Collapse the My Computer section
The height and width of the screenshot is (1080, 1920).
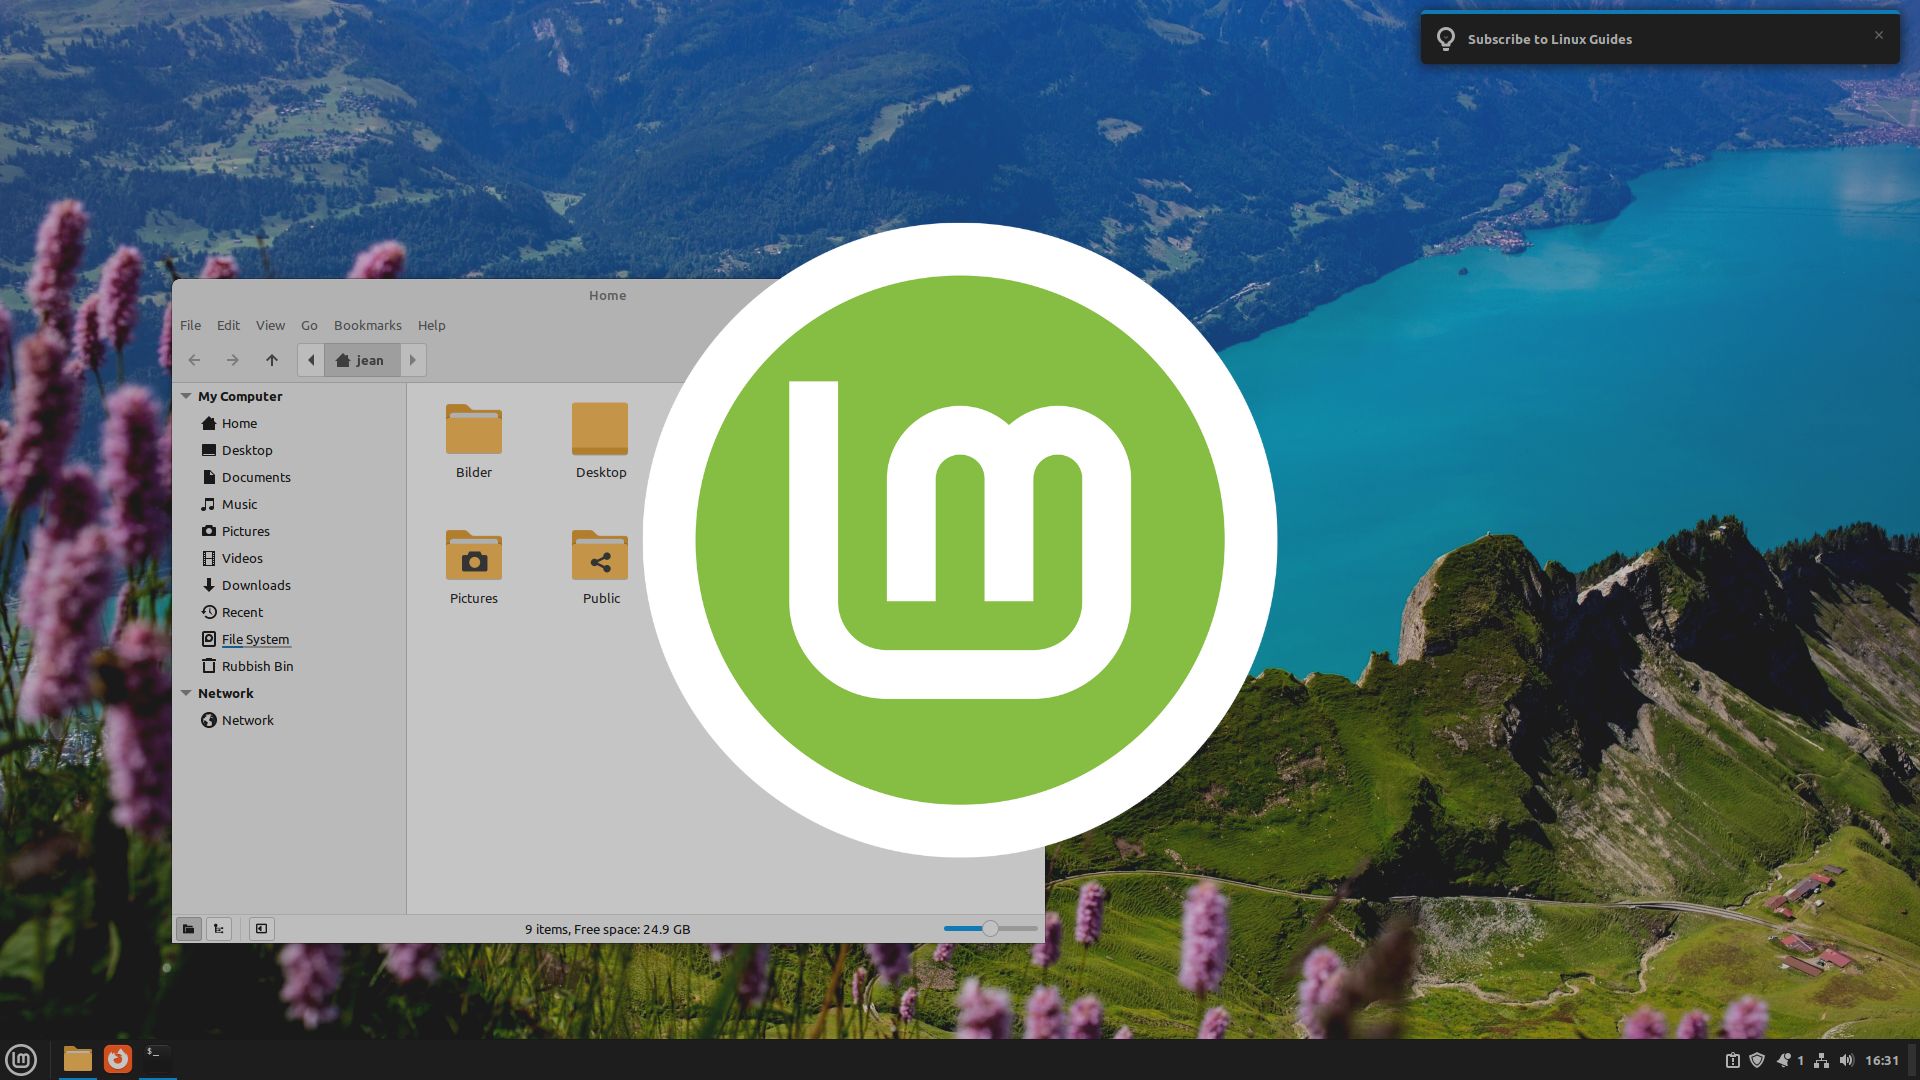click(186, 396)
